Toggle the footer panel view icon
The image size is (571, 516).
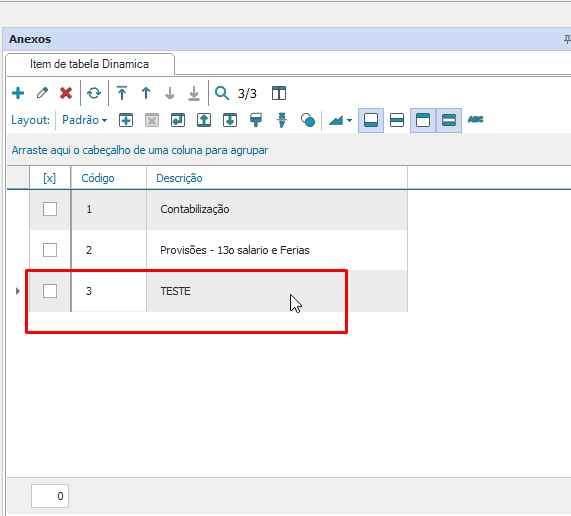(371, 120)
